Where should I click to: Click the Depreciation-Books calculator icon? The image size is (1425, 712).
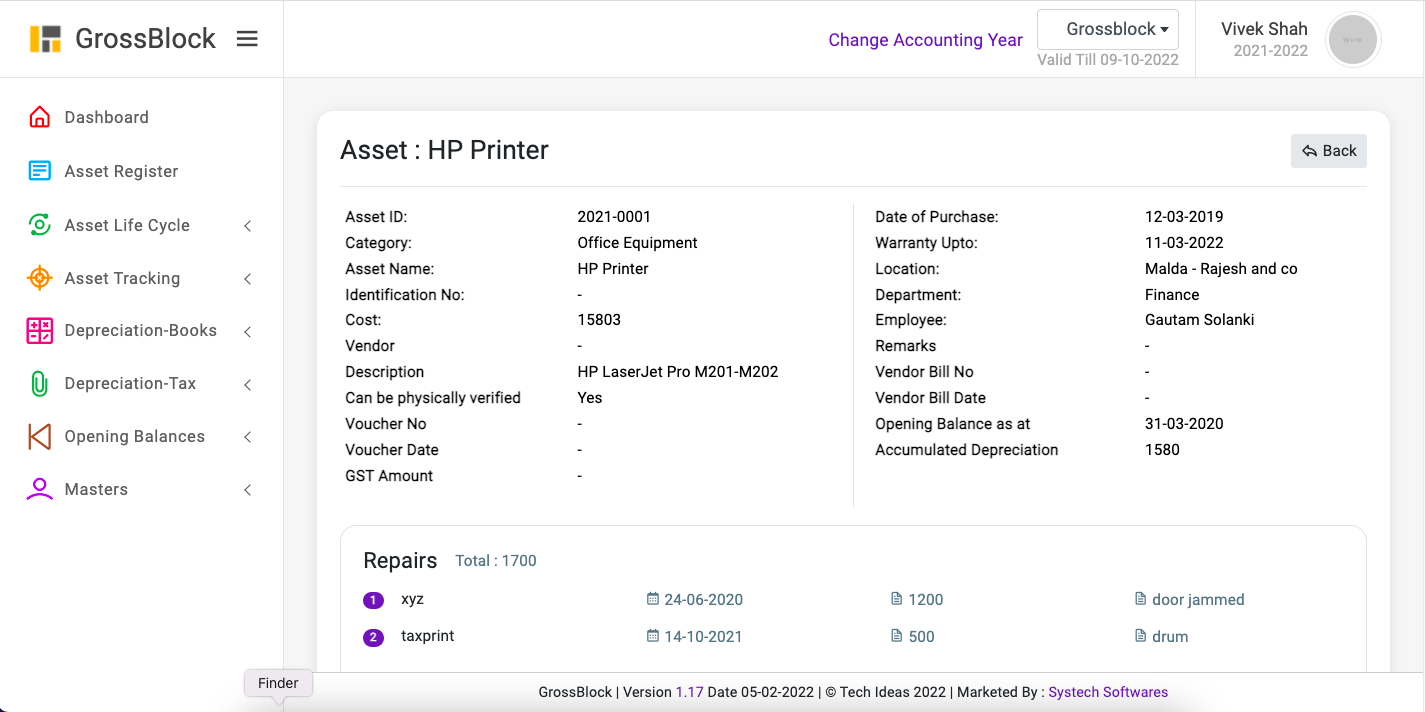[39, 331]
